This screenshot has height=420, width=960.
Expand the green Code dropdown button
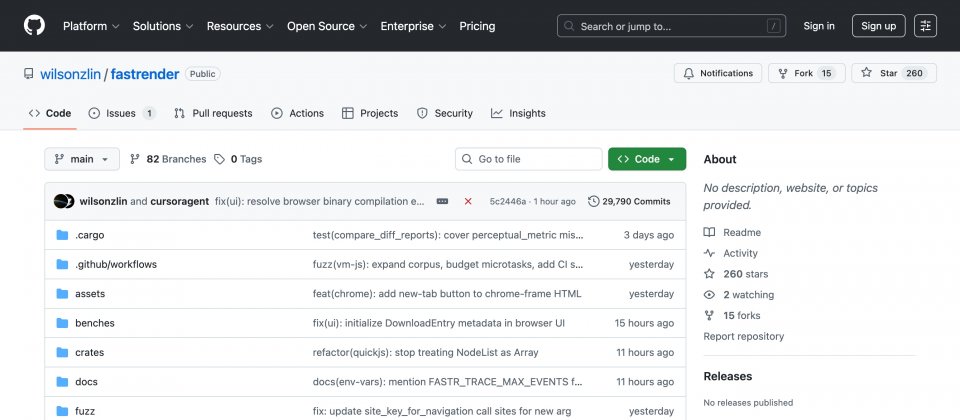646,159
